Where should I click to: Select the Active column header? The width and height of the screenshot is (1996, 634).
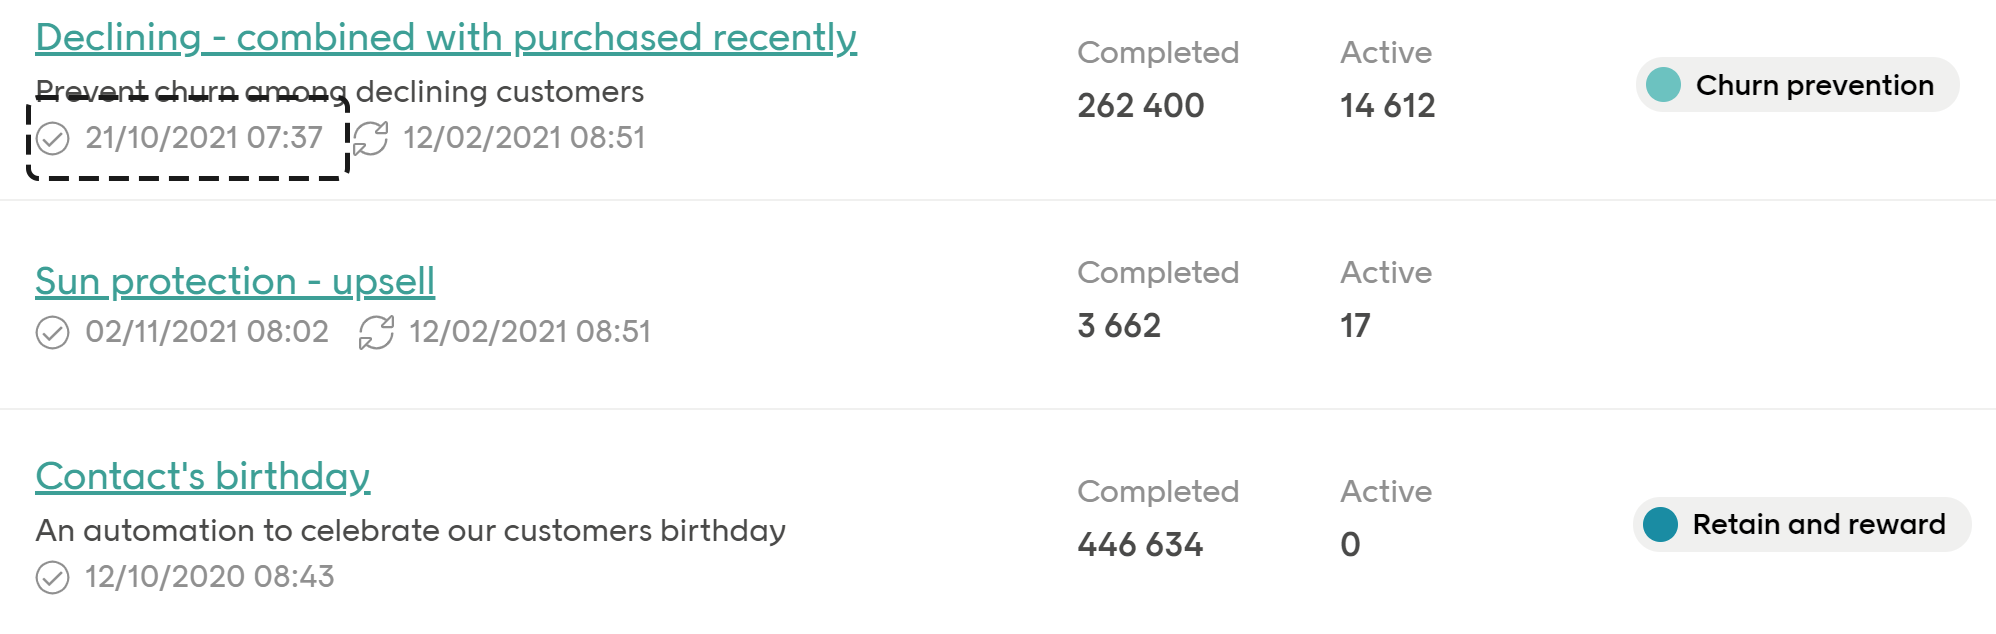pyautogui.click(x=1386, y=52)
